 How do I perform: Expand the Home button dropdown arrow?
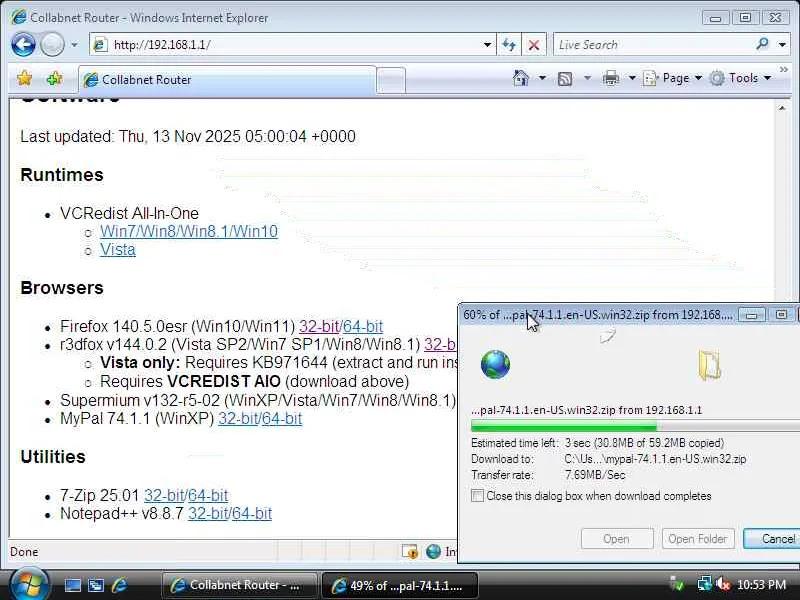[x=542, y=78]
